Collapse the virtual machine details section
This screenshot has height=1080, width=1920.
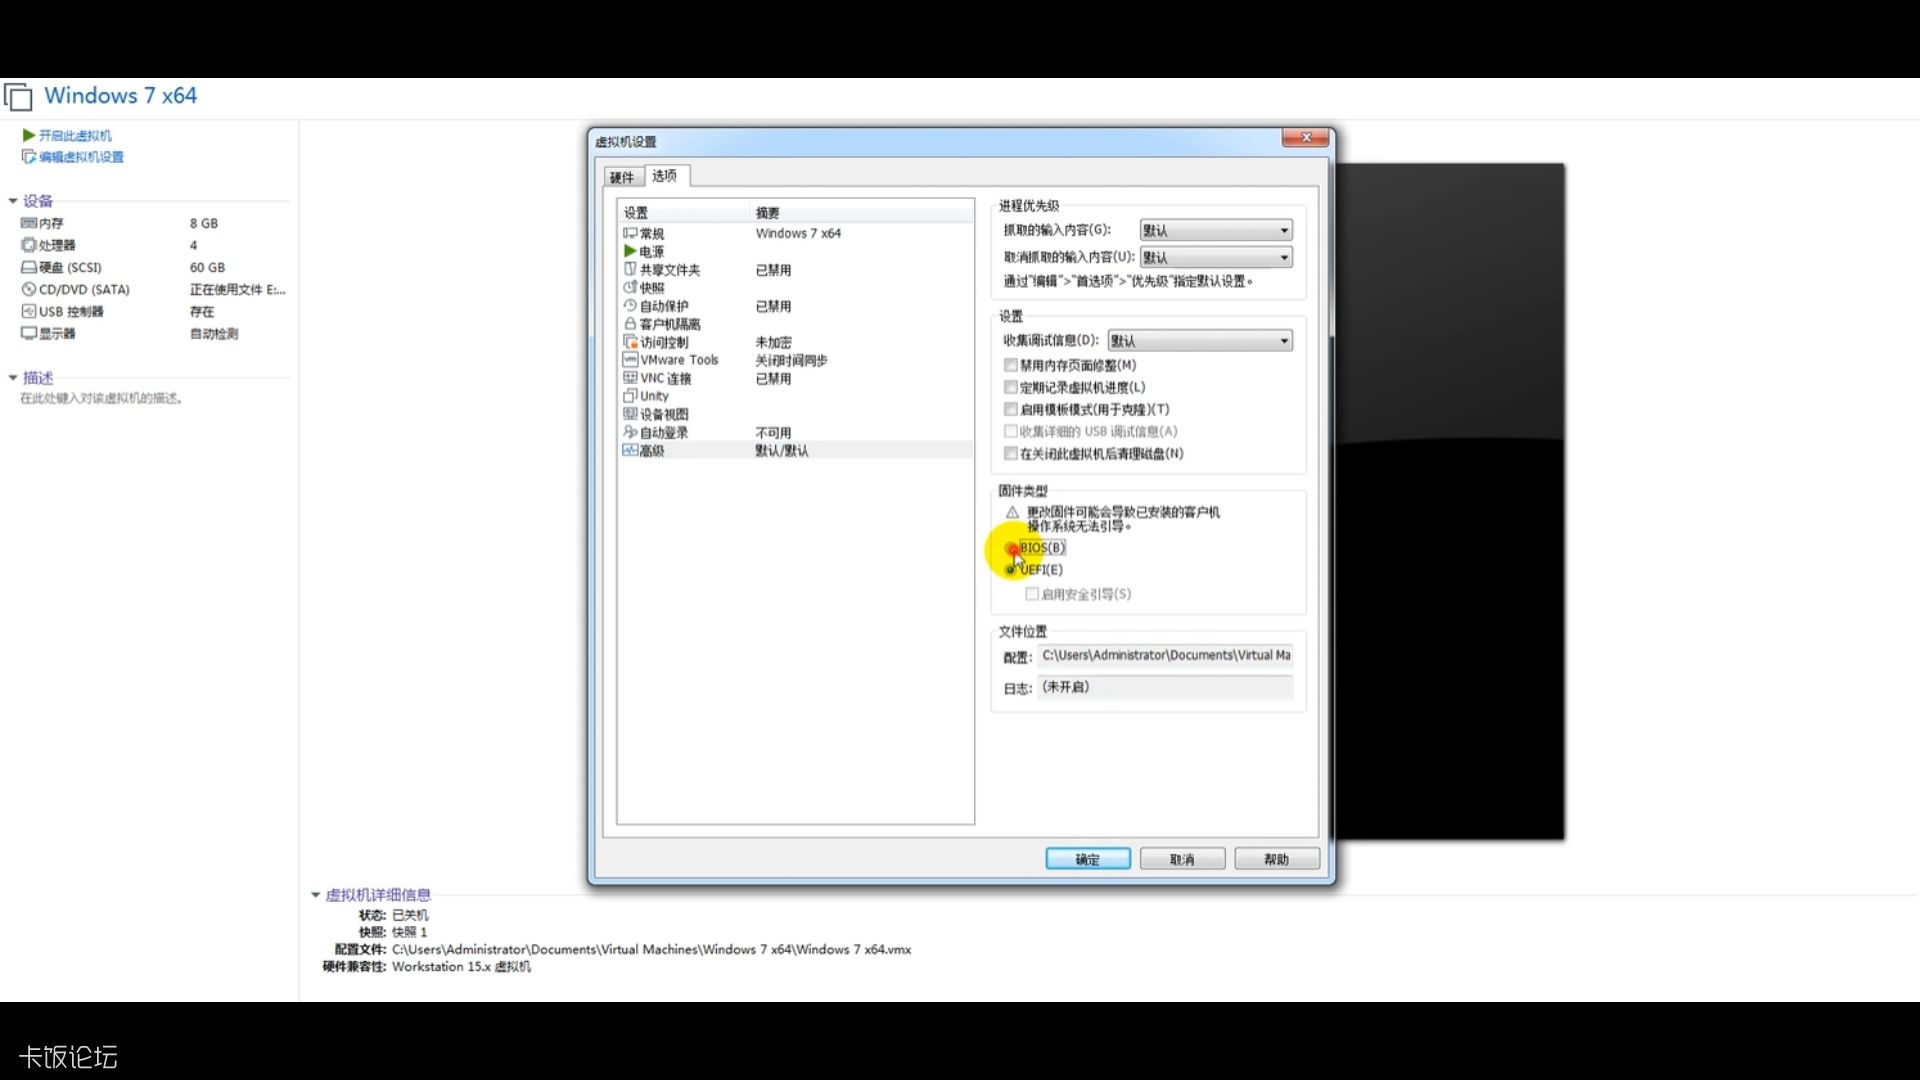(316, 895)
